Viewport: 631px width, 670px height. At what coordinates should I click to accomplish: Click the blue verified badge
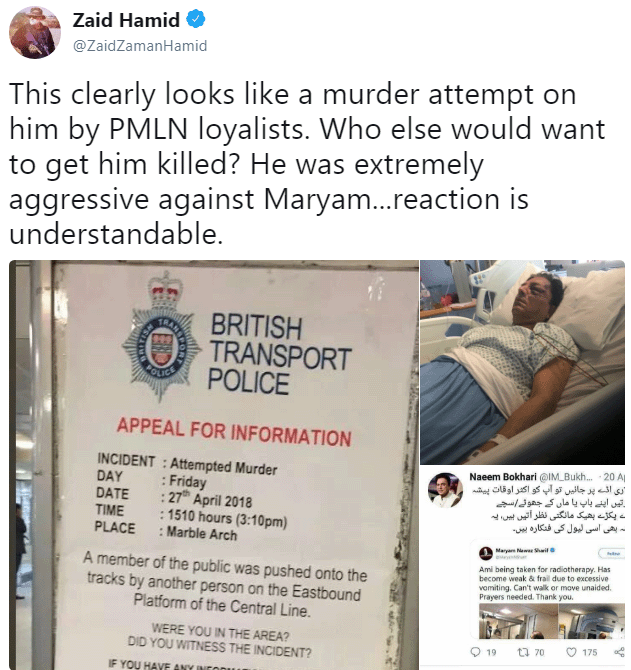(x=196, y=19)
